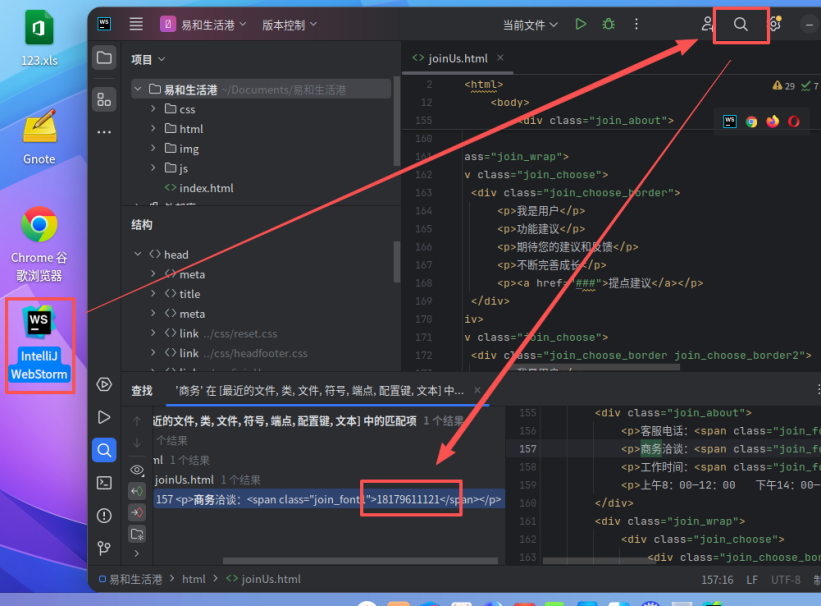Open the Code With Me user icon
Image resolution: width=821 pixels, height=606 pixels.
pyautogui.click(x=707, y=24)
